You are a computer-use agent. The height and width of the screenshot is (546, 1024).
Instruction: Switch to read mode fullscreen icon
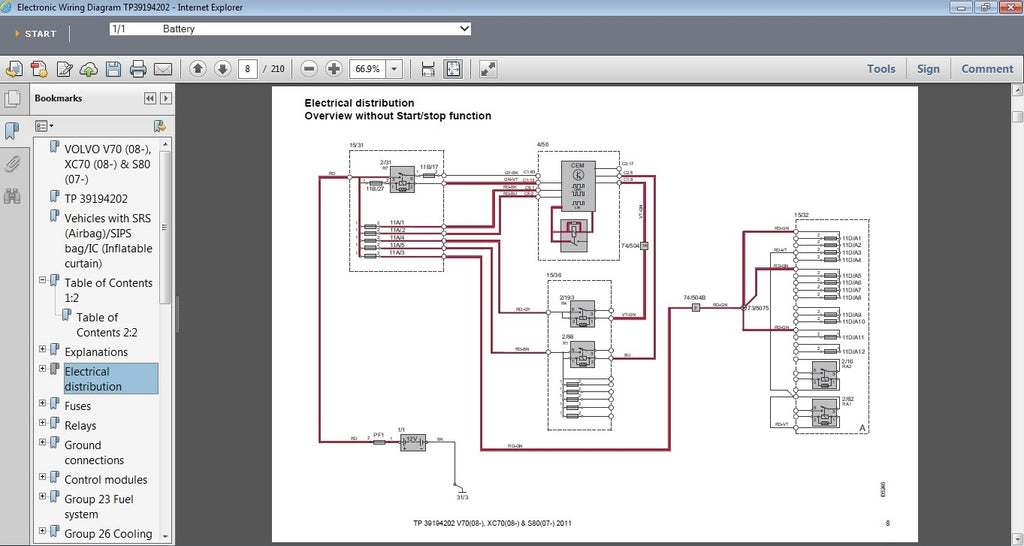click(488, 69)
